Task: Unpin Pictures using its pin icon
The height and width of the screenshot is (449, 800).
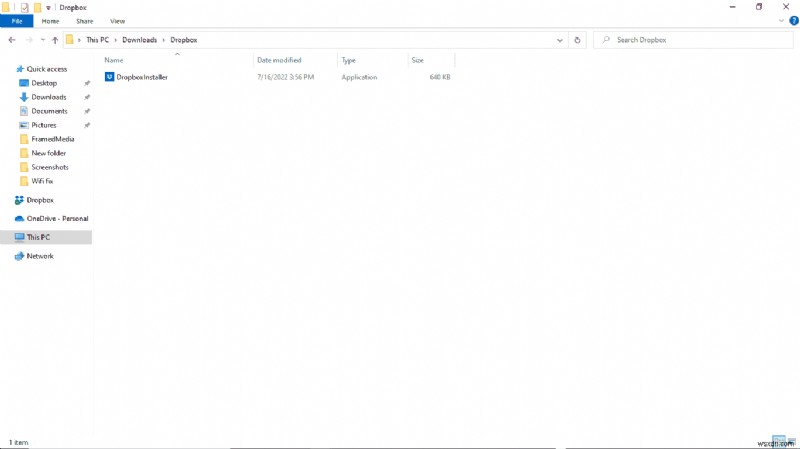Action: coord(87,125)
